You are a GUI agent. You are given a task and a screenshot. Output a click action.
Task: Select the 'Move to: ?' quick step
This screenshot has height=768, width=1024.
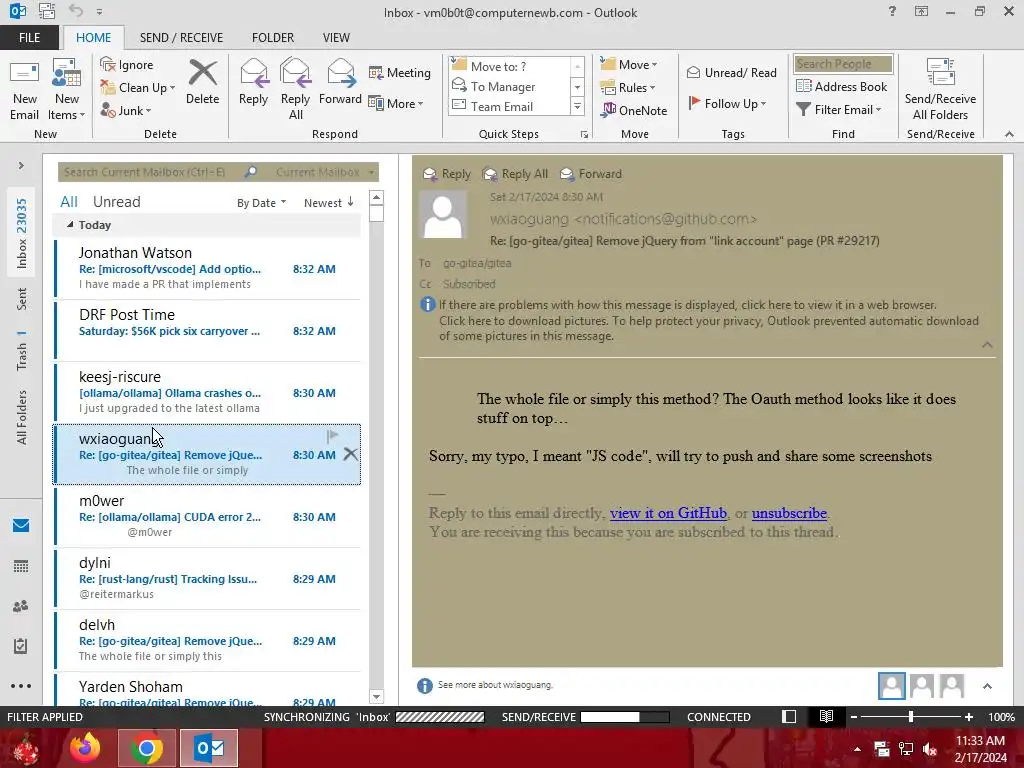510,66
